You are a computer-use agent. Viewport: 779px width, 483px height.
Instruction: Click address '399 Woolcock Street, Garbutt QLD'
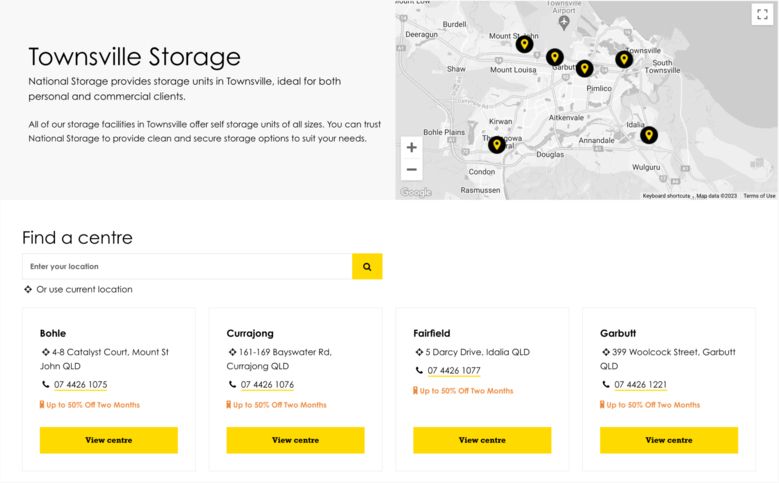point(668,359)
